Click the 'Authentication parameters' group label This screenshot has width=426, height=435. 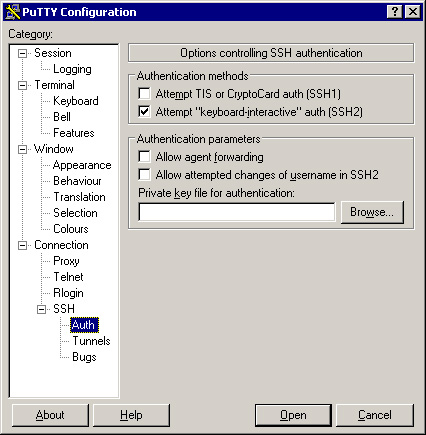[x=199, y=139]
